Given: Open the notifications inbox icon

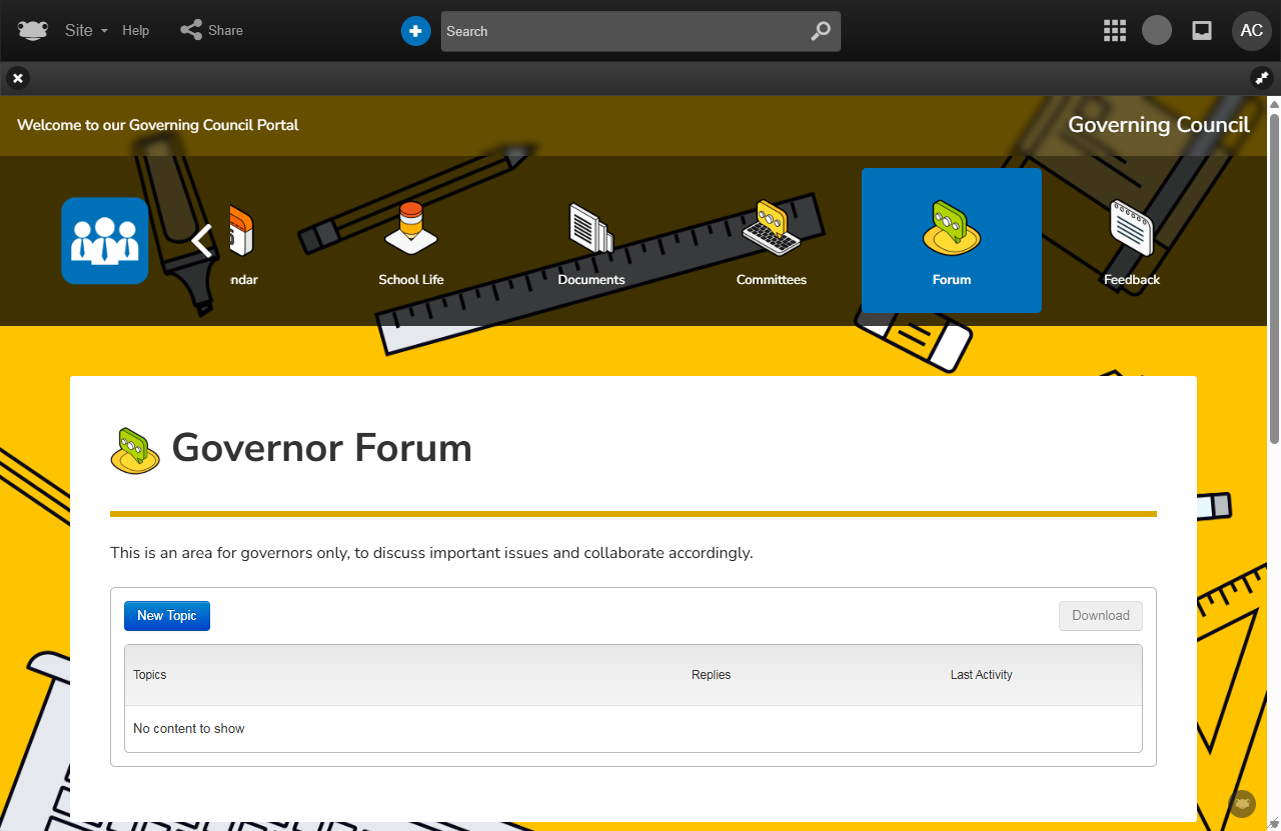Looking at the screenshot, I should (x=1202, y=30).
